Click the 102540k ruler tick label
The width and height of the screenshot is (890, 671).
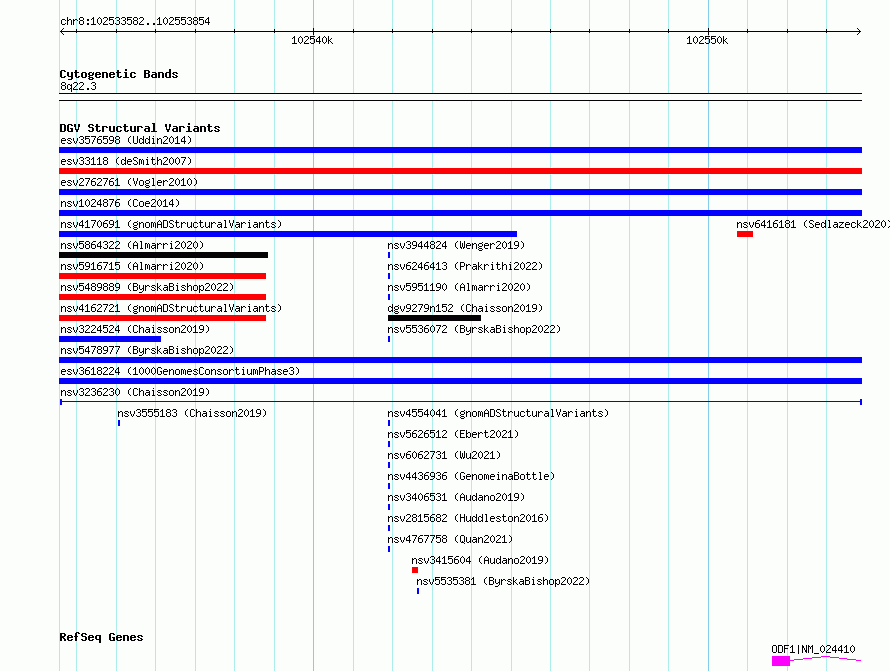tap(312, 40)
